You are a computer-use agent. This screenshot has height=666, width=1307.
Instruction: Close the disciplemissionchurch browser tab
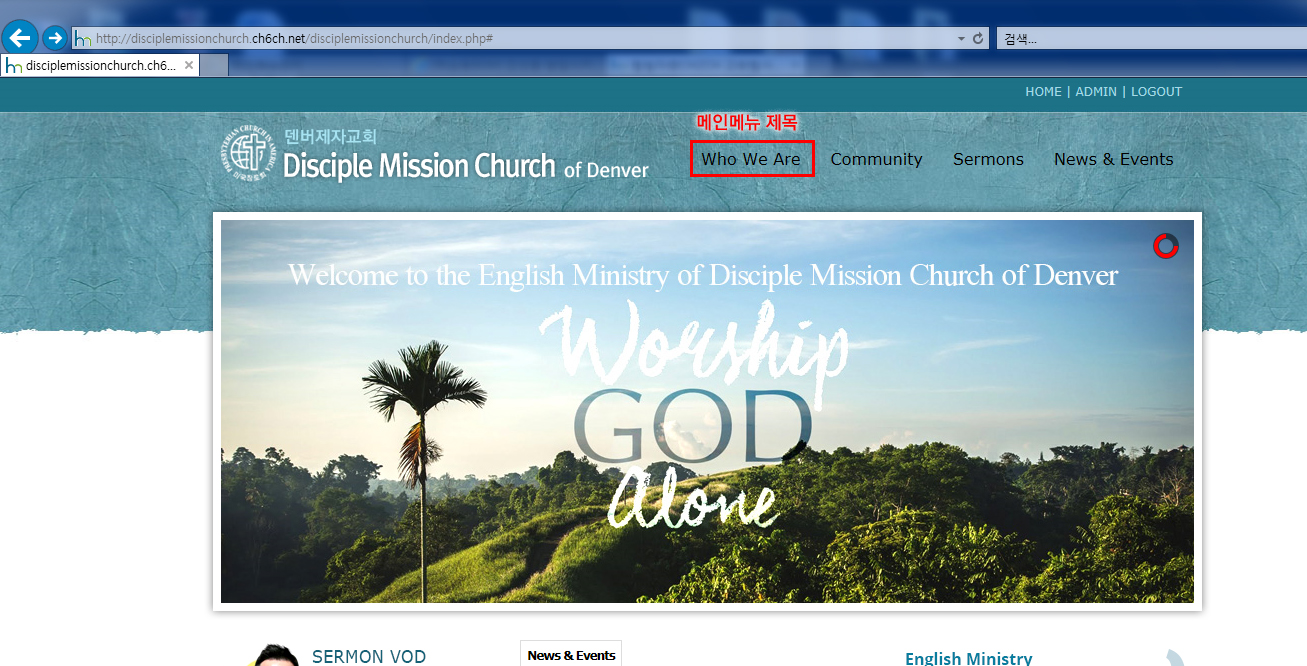(189, 66)
